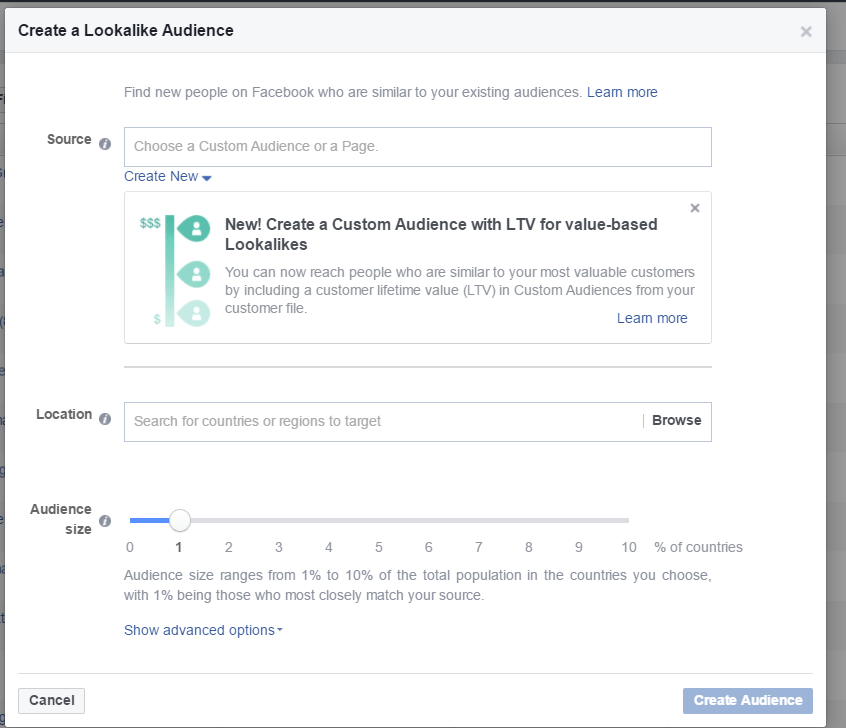The height and width of the screenshot is (728, 846).
Task: Open Learn more link in header description
Action: [x=622, y=92]
